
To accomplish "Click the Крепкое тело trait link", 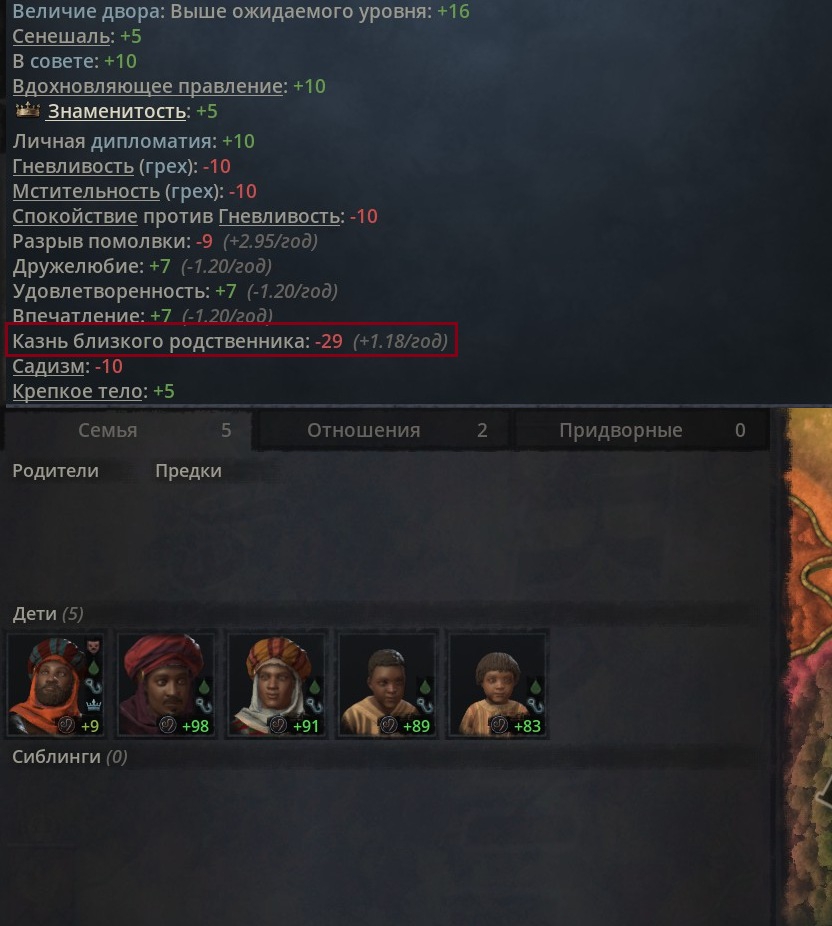I will [77, 391].
